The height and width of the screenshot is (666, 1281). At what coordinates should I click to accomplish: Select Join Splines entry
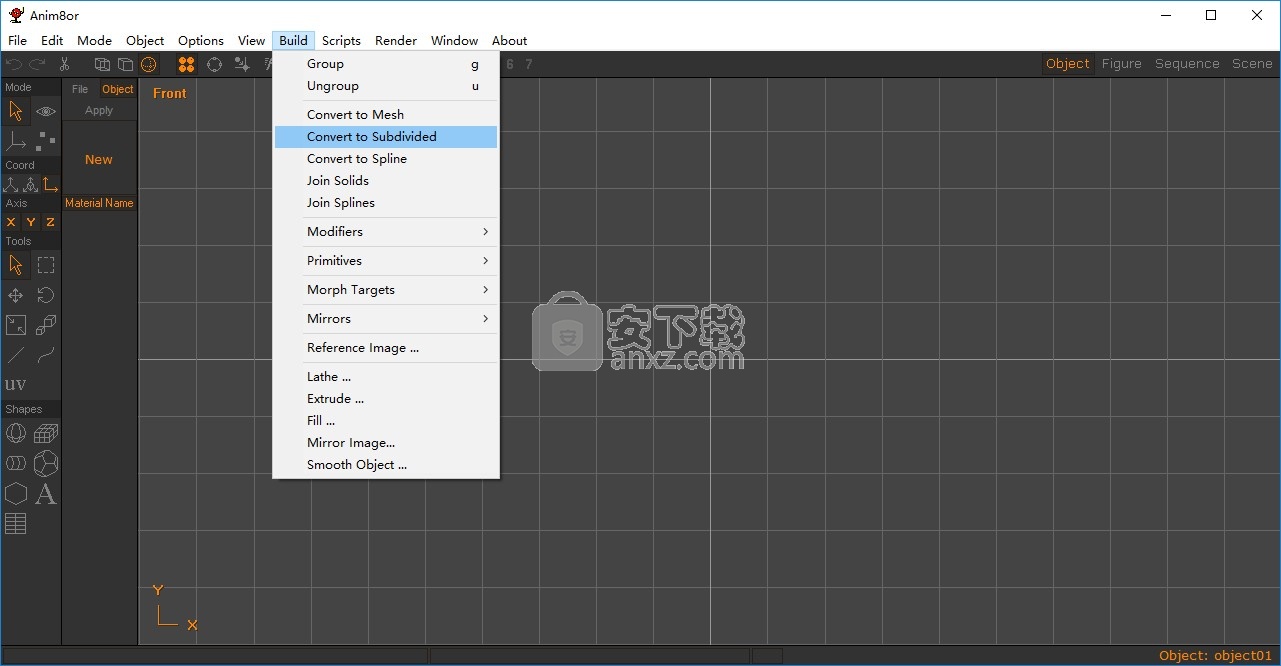(x=386, y=202)
